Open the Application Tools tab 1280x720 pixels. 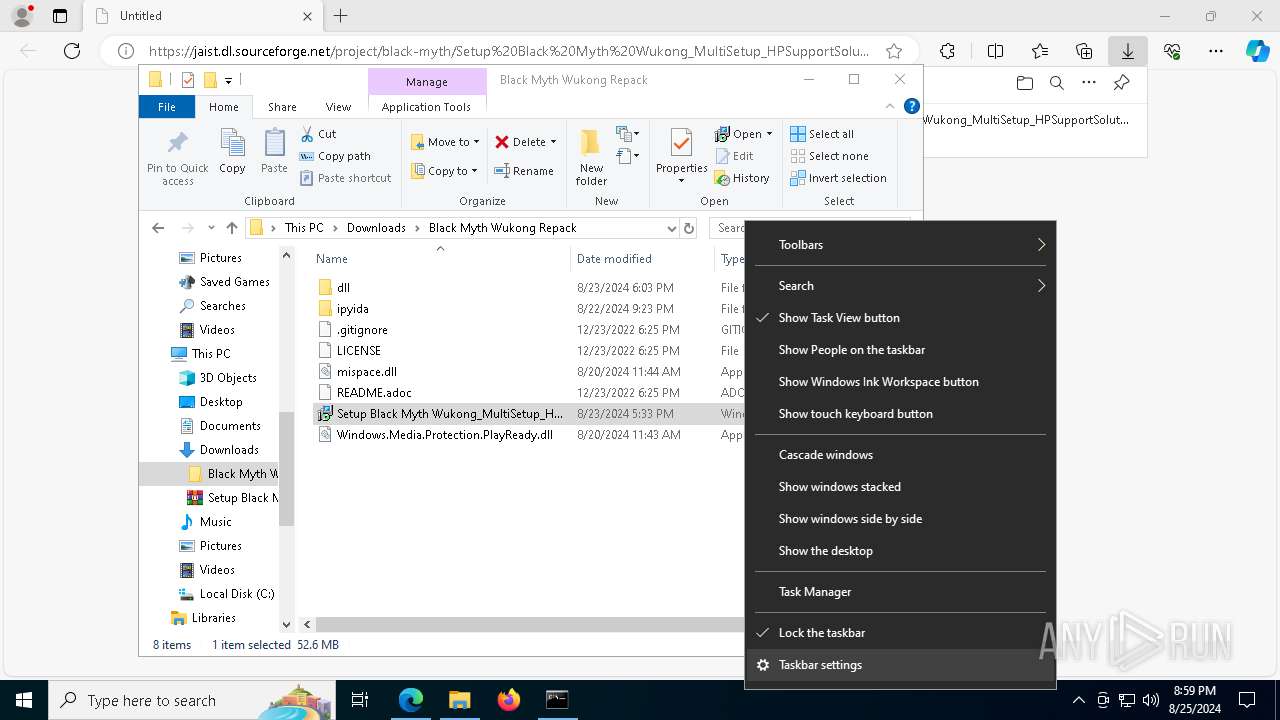click(x=426, y=107)
